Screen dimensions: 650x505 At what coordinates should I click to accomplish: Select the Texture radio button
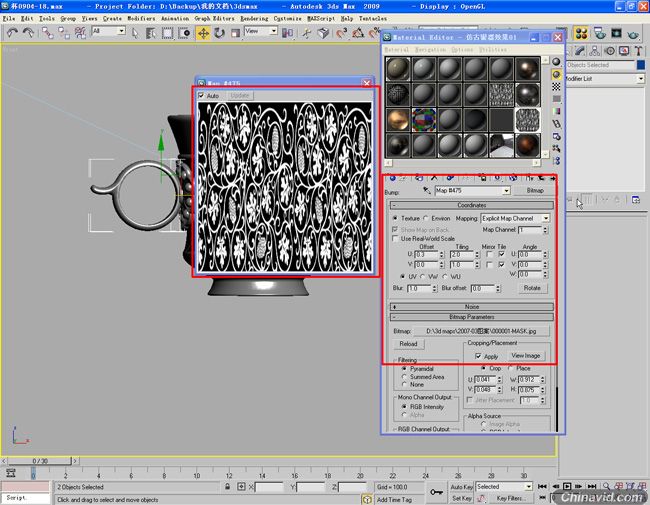[x=395, y=218]
